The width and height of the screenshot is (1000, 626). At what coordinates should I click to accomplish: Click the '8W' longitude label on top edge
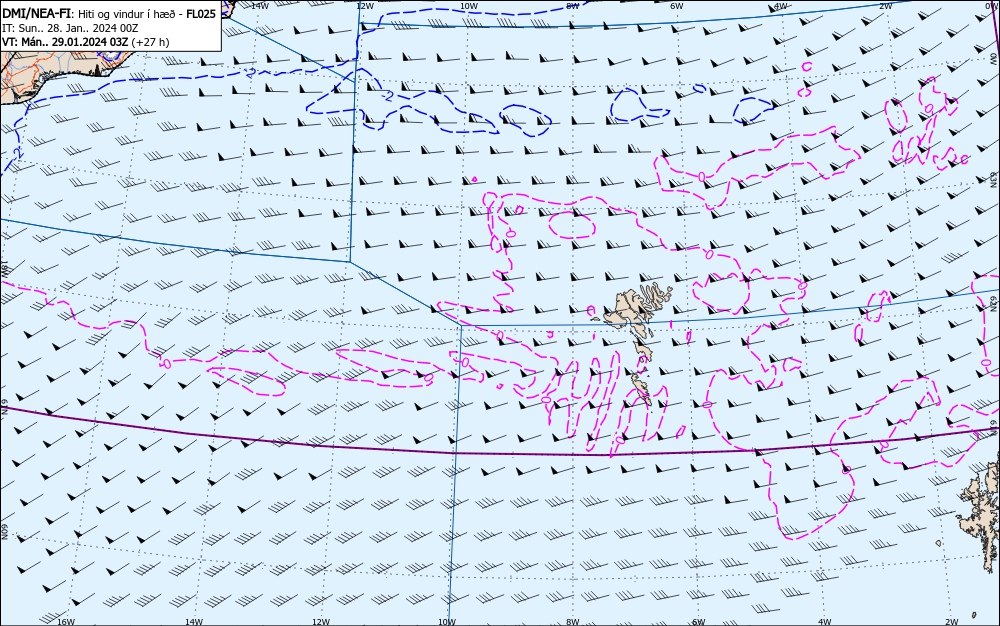click(573, 6)
